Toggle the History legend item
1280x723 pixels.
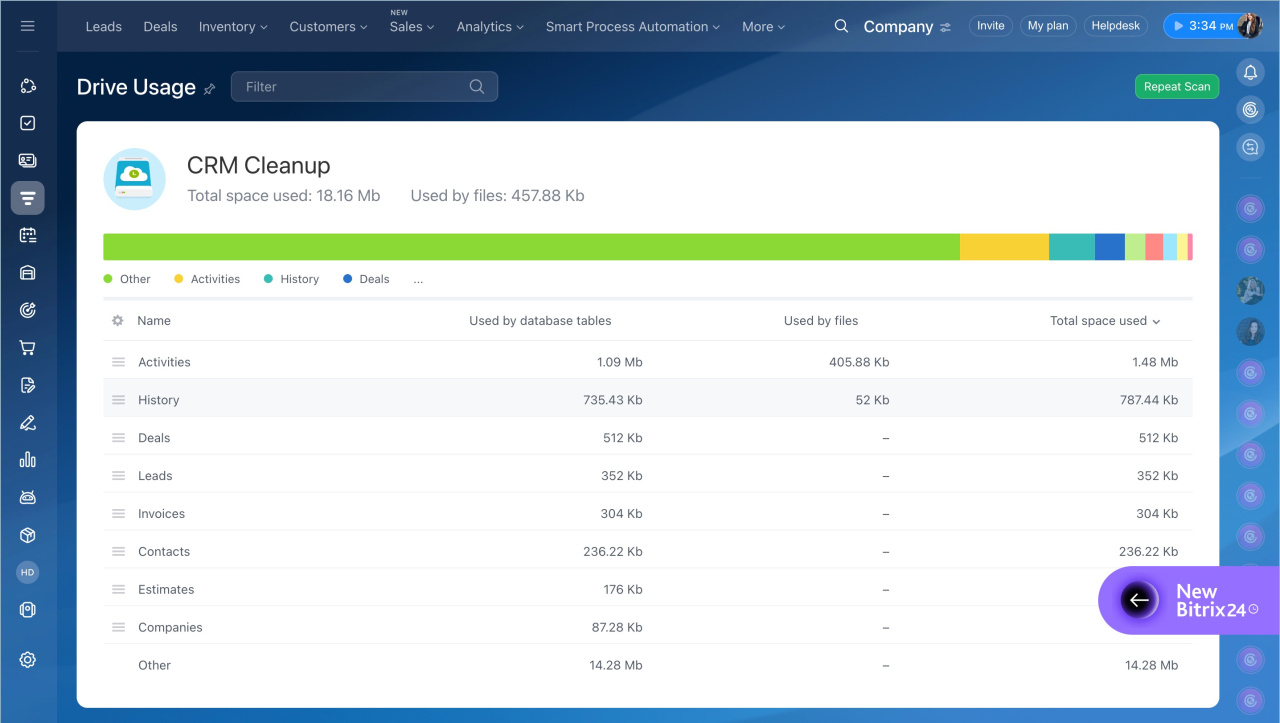[291, 279]
